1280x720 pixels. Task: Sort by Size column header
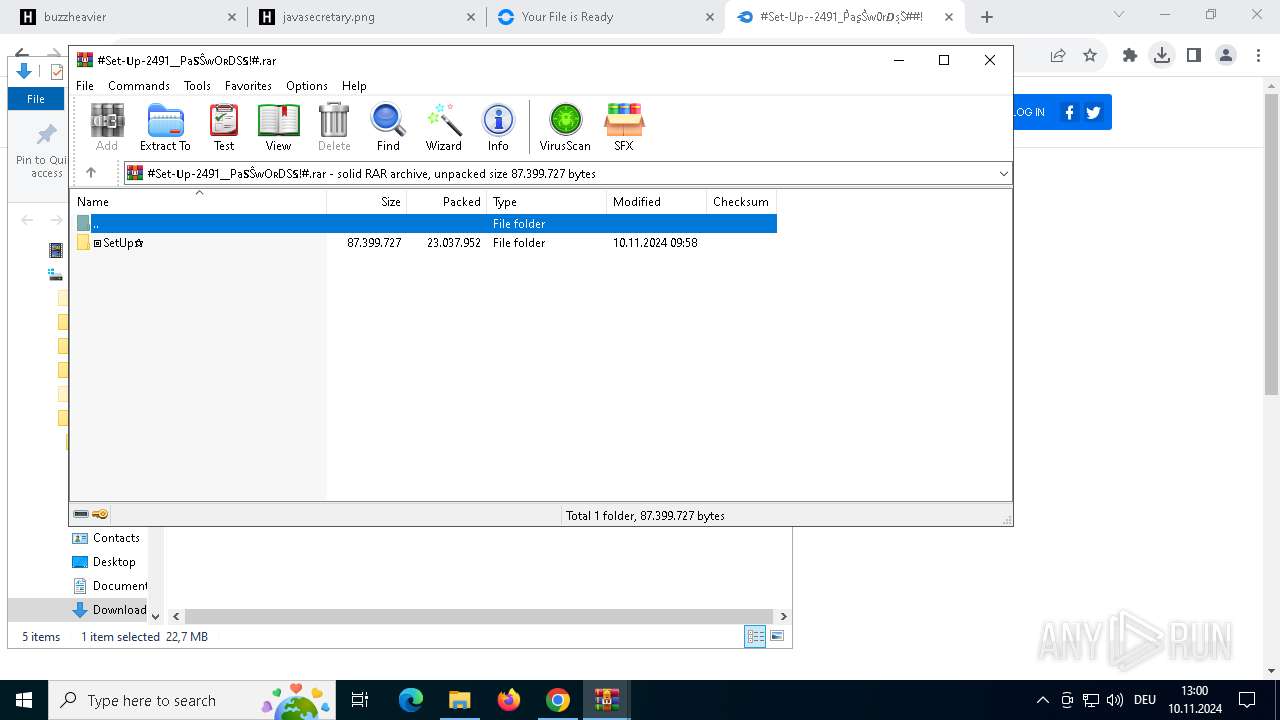point(367,201)
